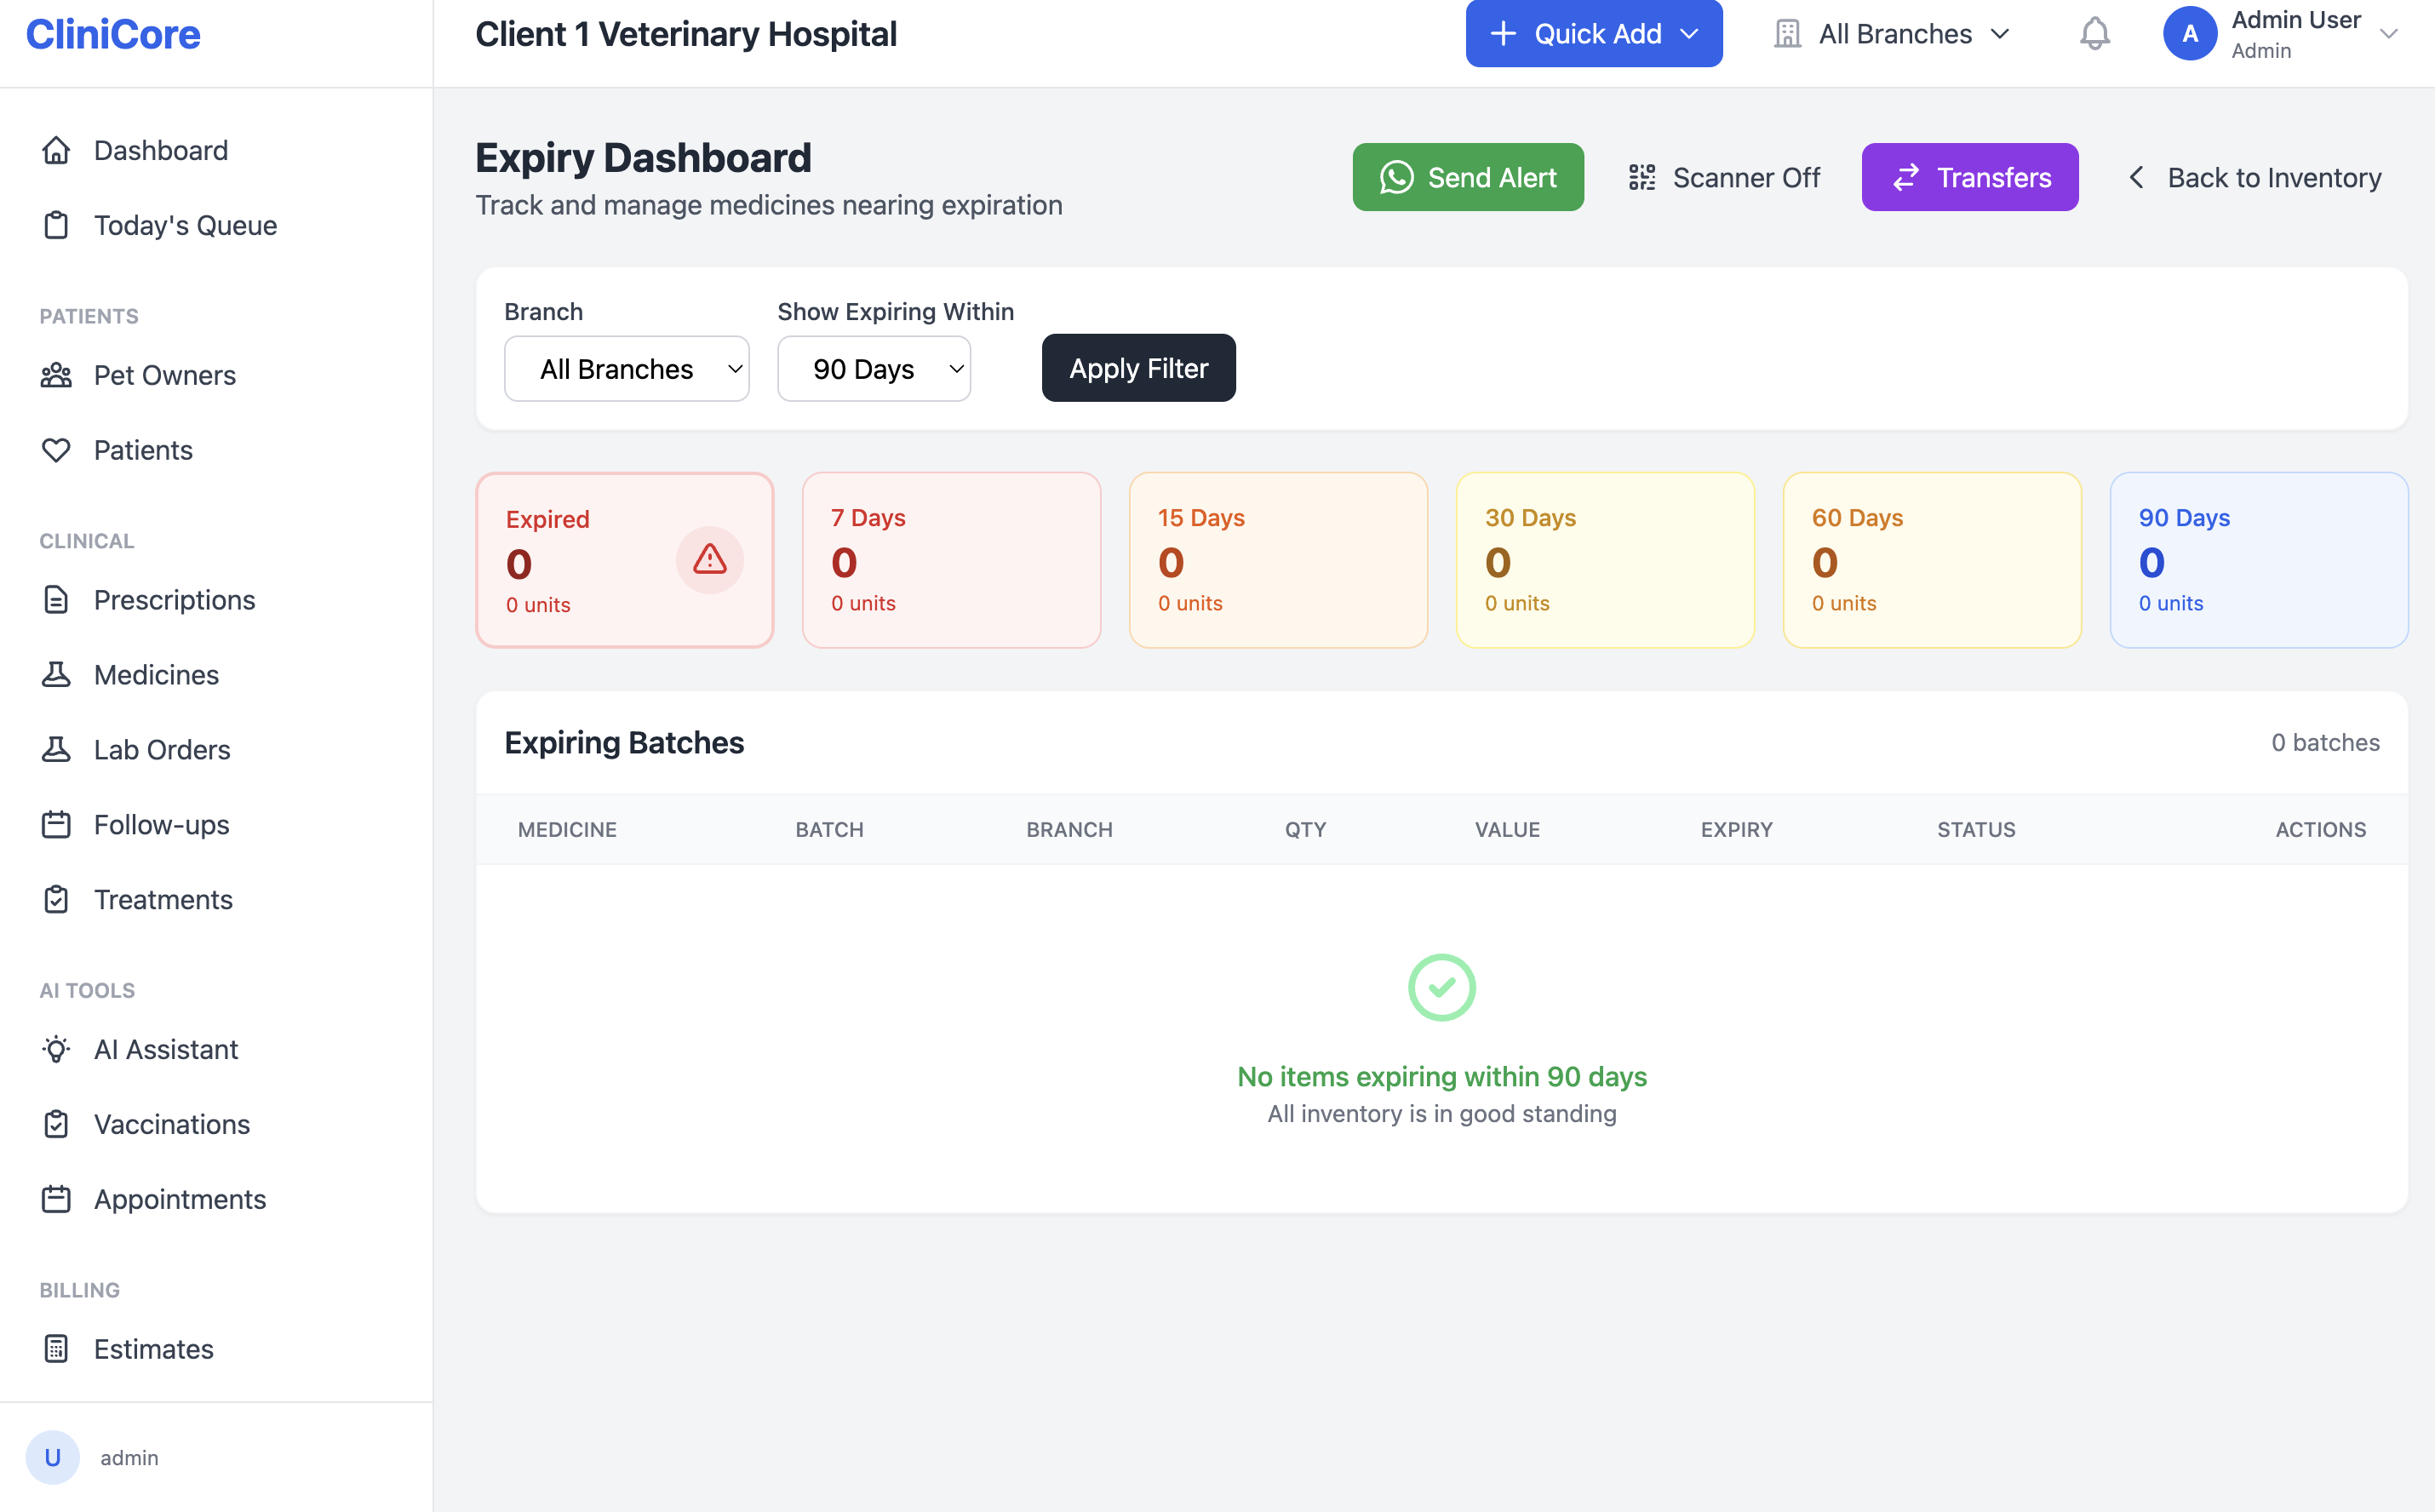The height and width of the screenshot is (1512, 2435).
Task: Select the 90 Days summary card
Action: [2259, 560]
